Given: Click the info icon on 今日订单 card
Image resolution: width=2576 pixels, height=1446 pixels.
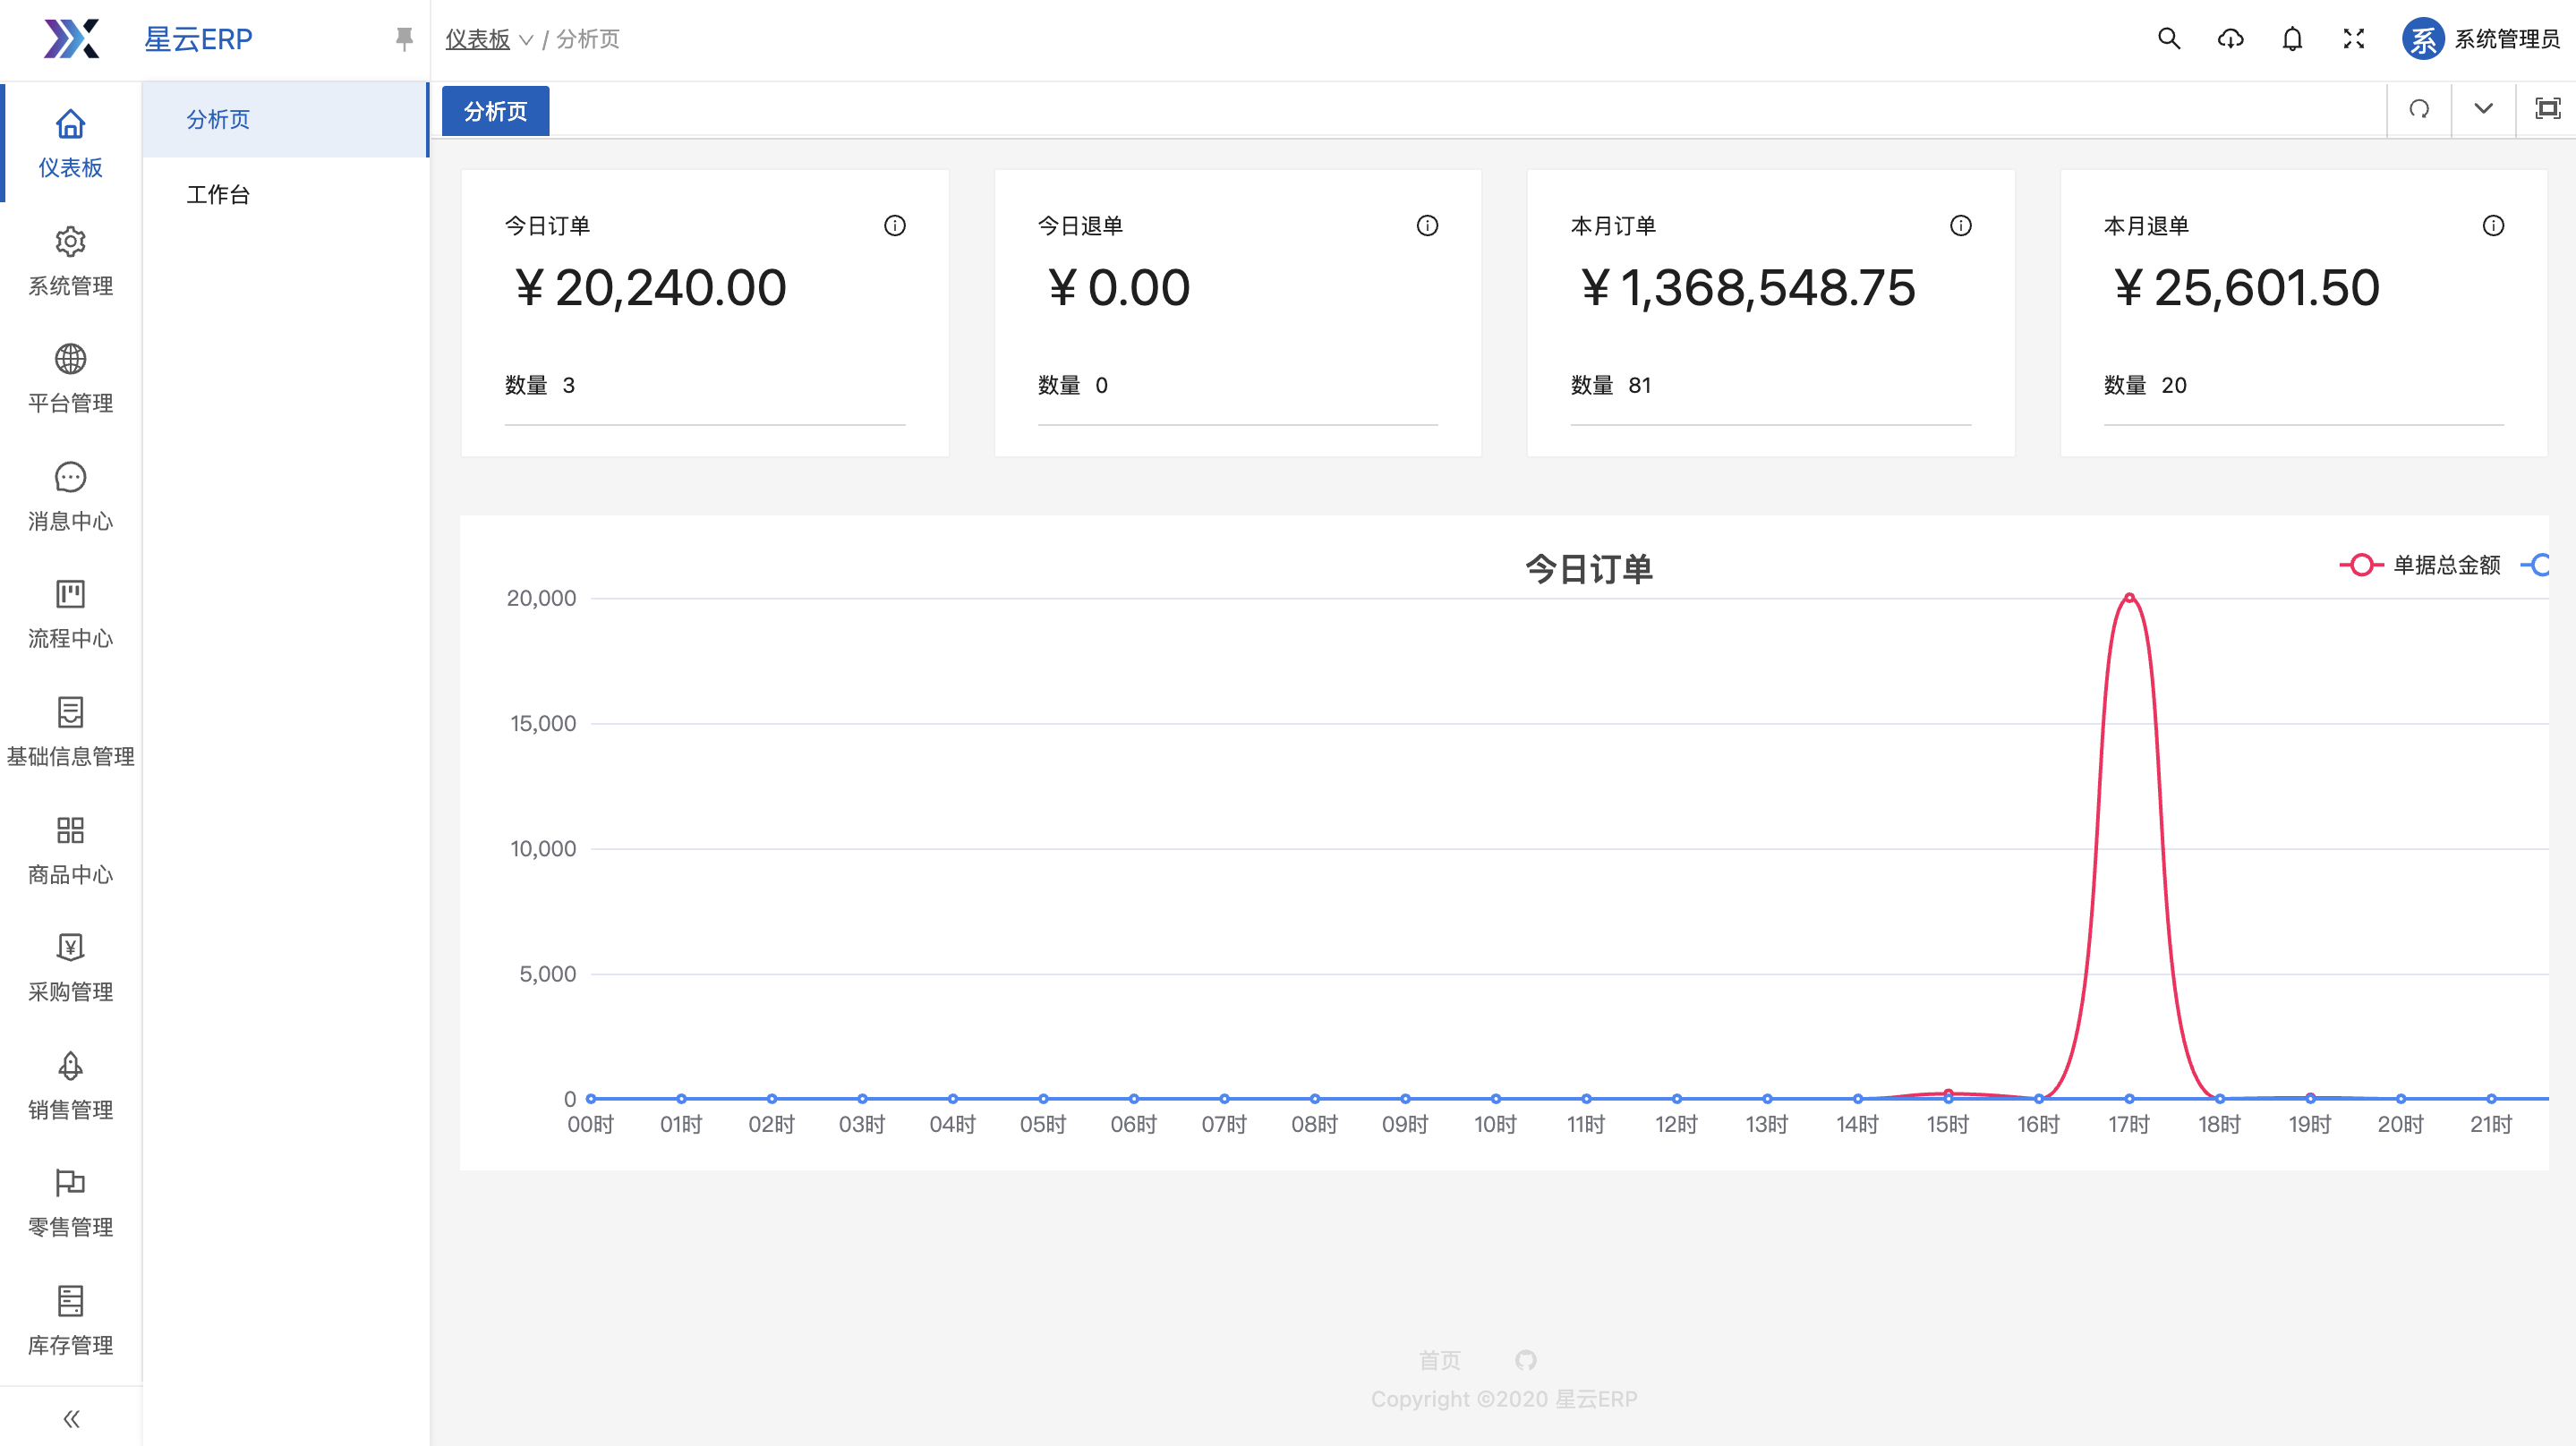Looking at the screenshot, I should [894, 226].
